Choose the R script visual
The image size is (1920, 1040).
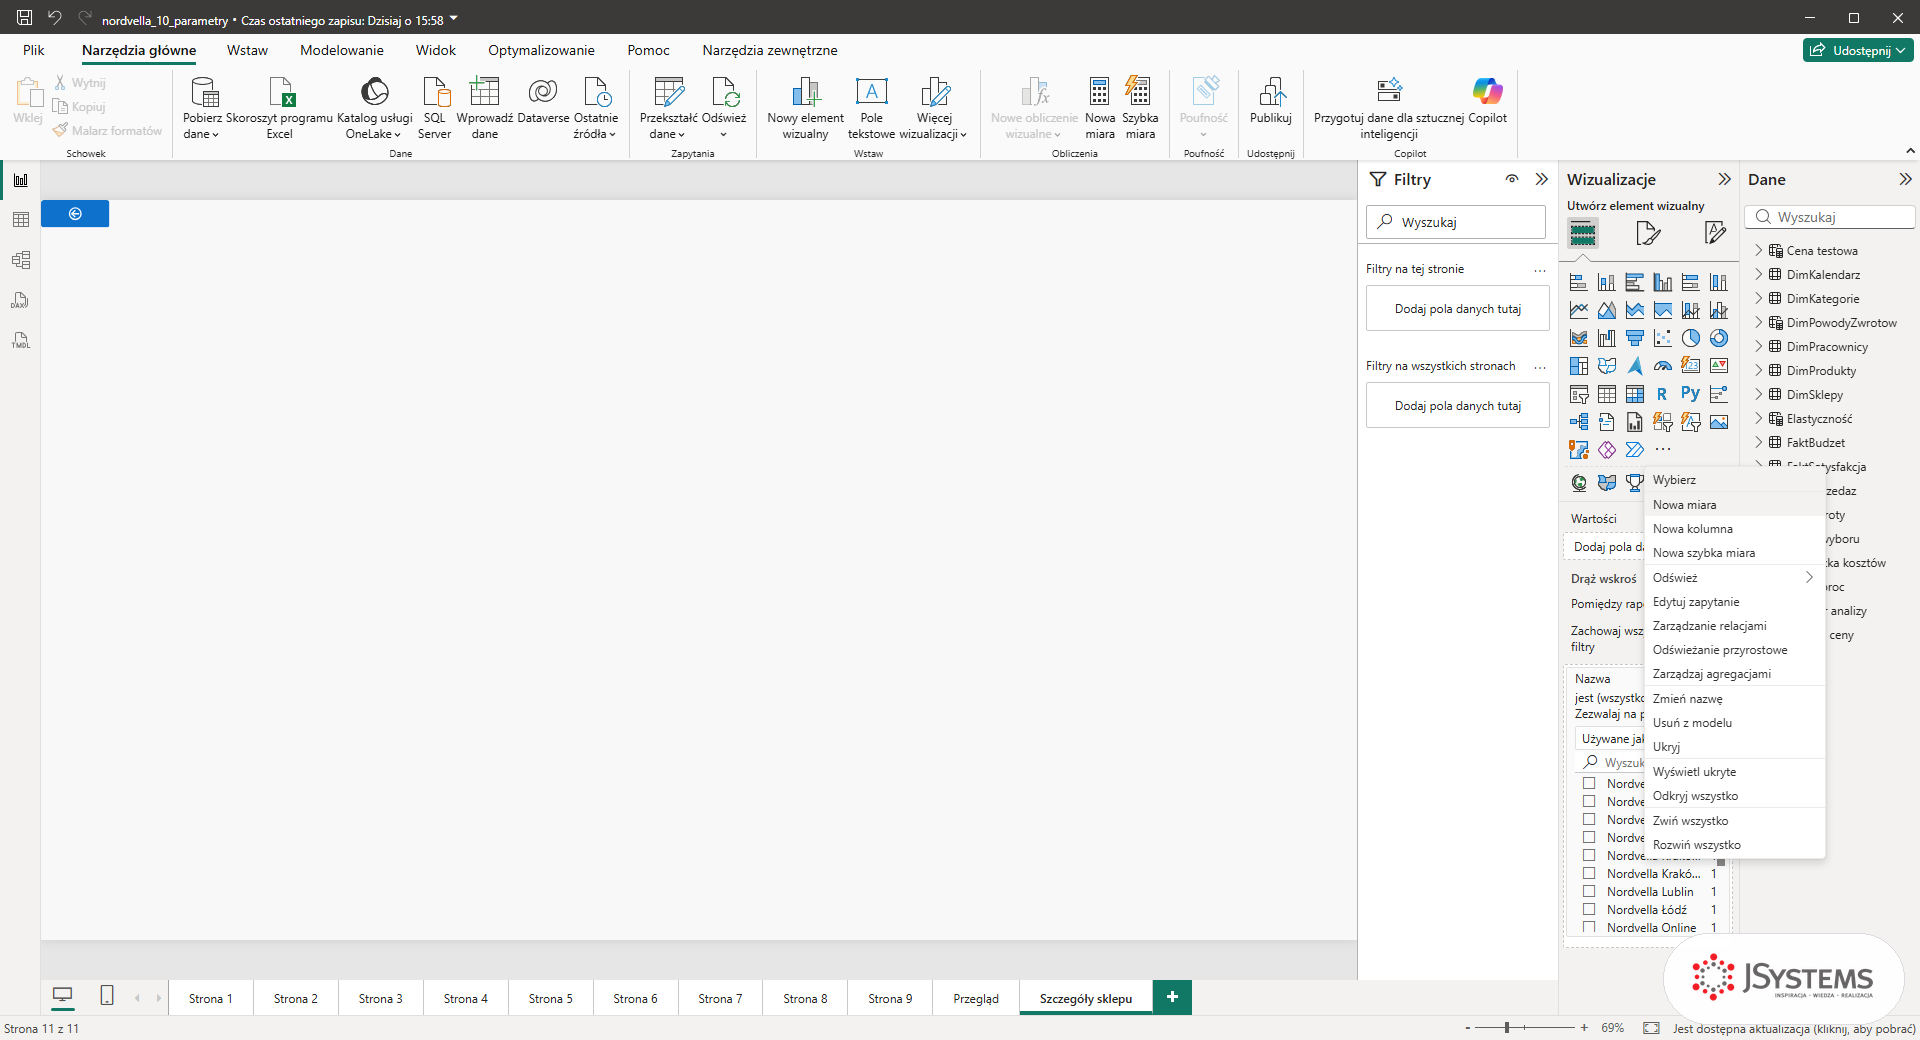tap(1662, 394)
